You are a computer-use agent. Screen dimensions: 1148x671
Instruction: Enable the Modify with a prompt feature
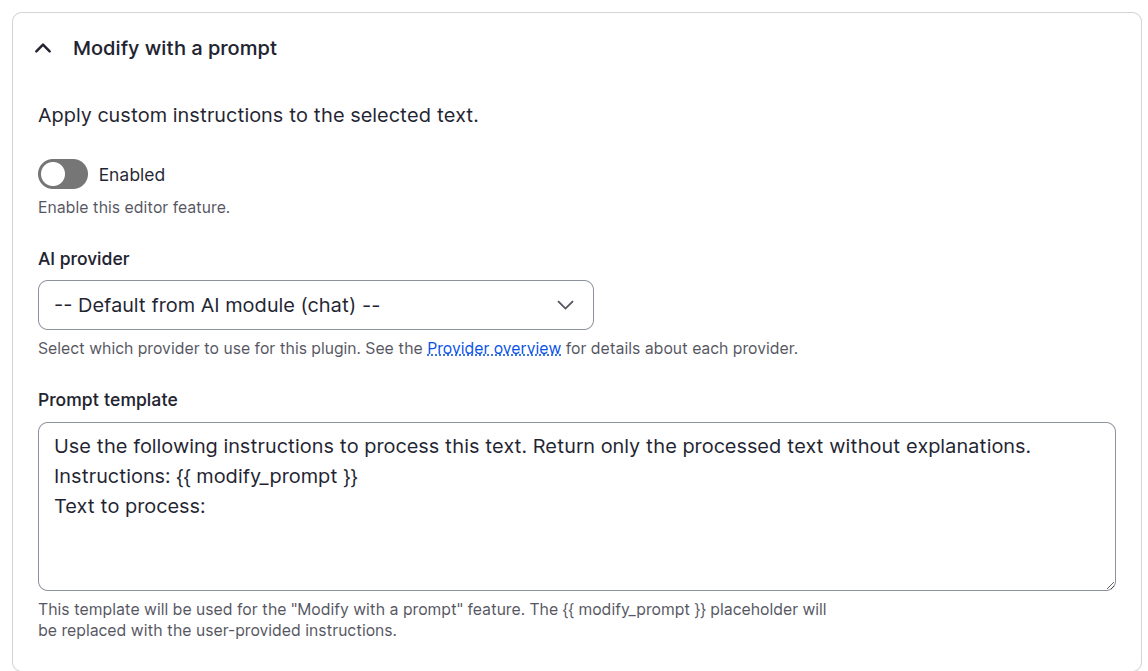pyautogui.click(x=62, y=174)
